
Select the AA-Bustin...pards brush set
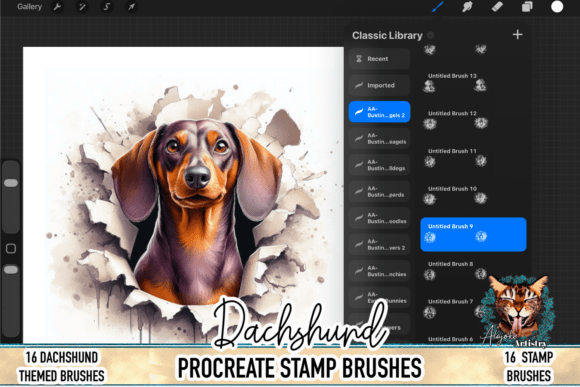coord(380,191)
